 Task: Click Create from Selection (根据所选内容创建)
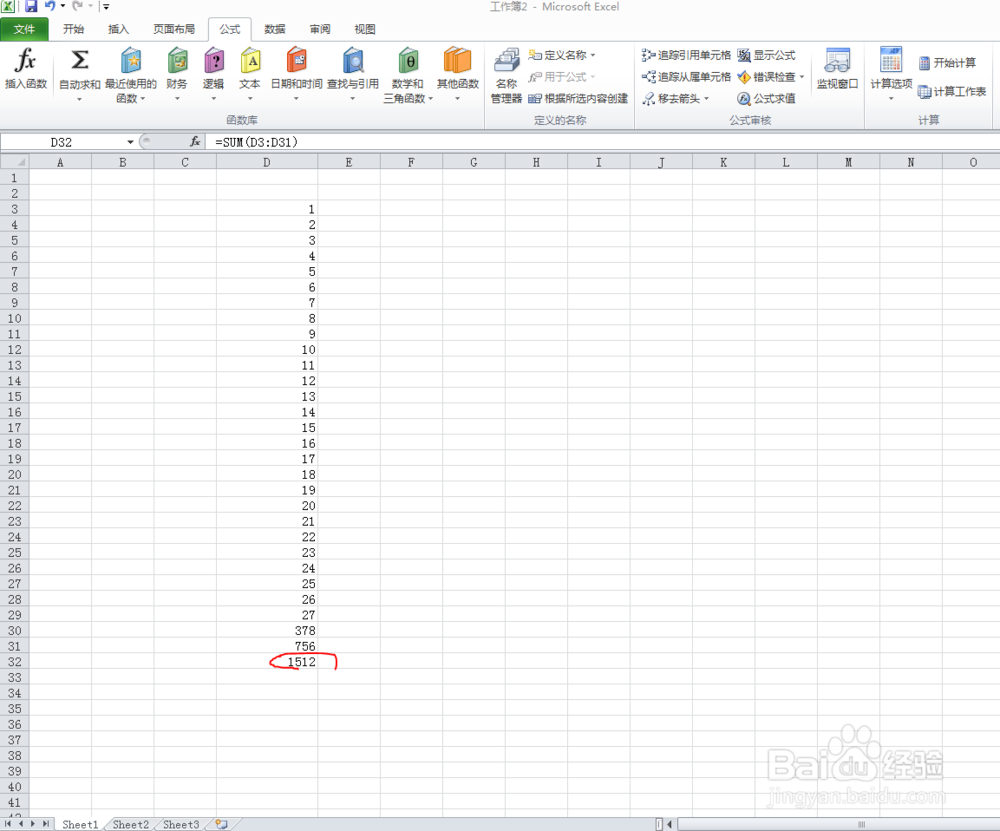(x=578, y=98)
